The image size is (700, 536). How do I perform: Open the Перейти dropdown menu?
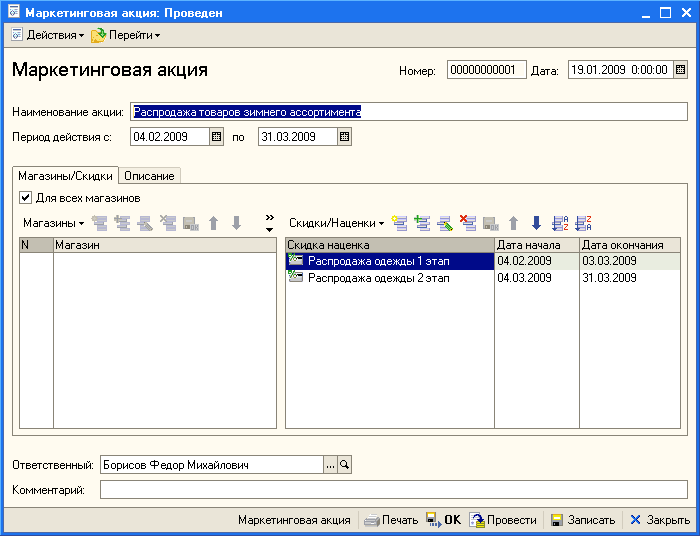point(126,35)
